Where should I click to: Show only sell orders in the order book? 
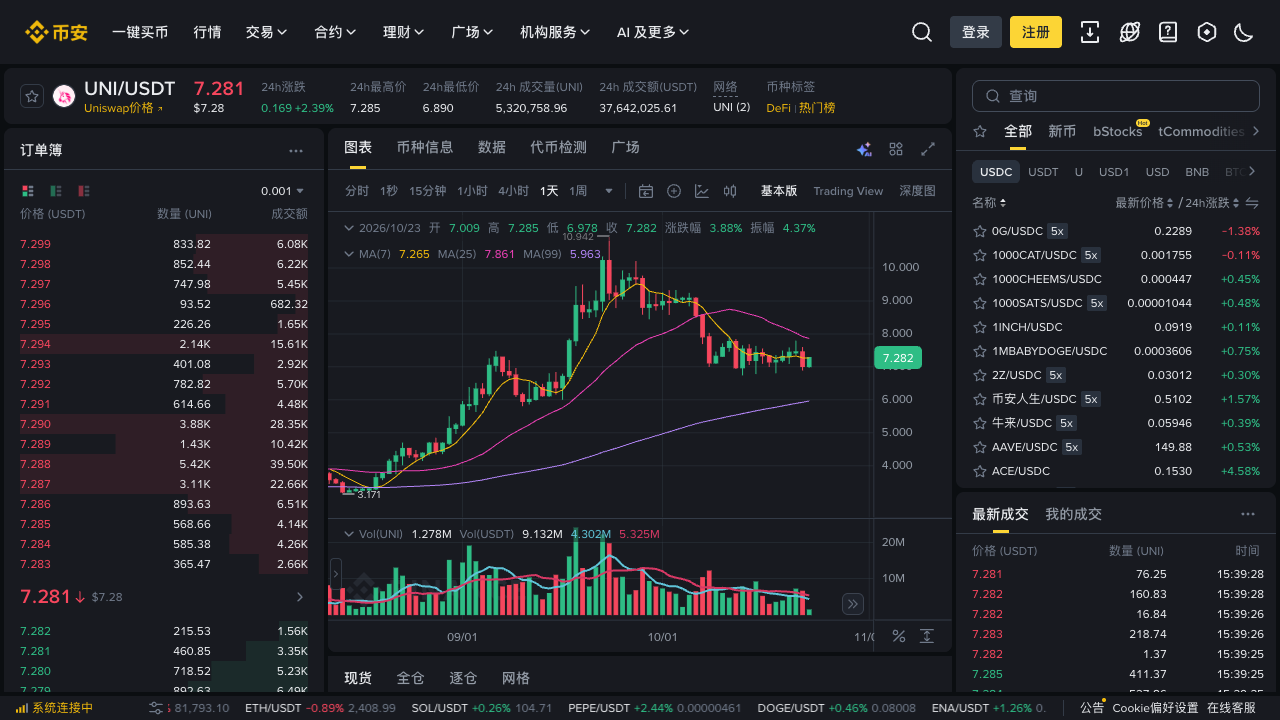click(x=84, y=191)
